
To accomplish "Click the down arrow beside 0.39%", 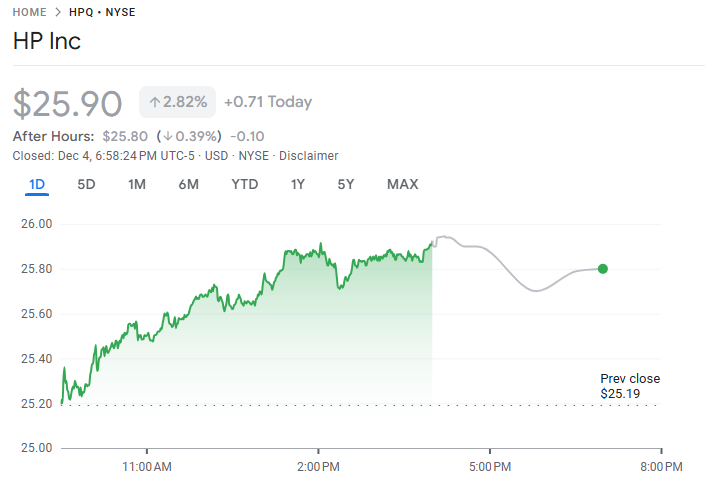I will point(168,136).
